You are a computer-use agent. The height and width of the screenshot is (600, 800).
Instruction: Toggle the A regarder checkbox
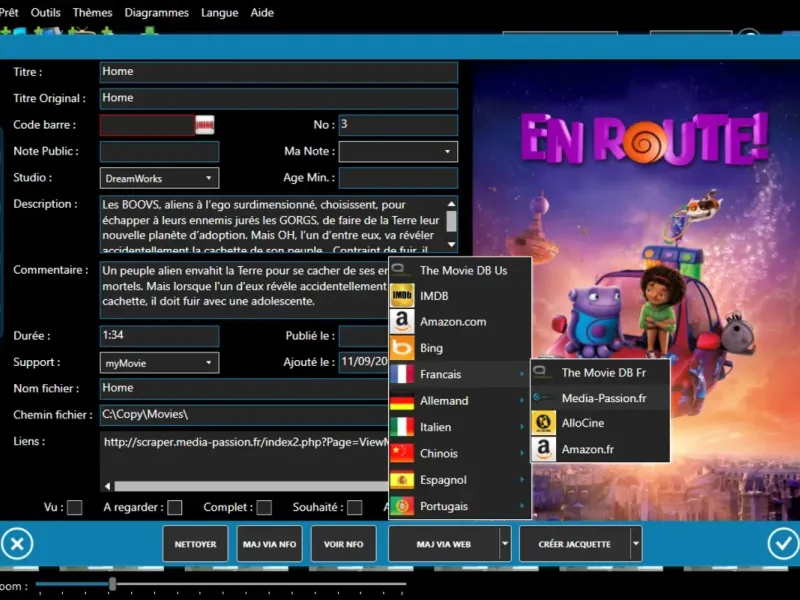click(175, 508)
